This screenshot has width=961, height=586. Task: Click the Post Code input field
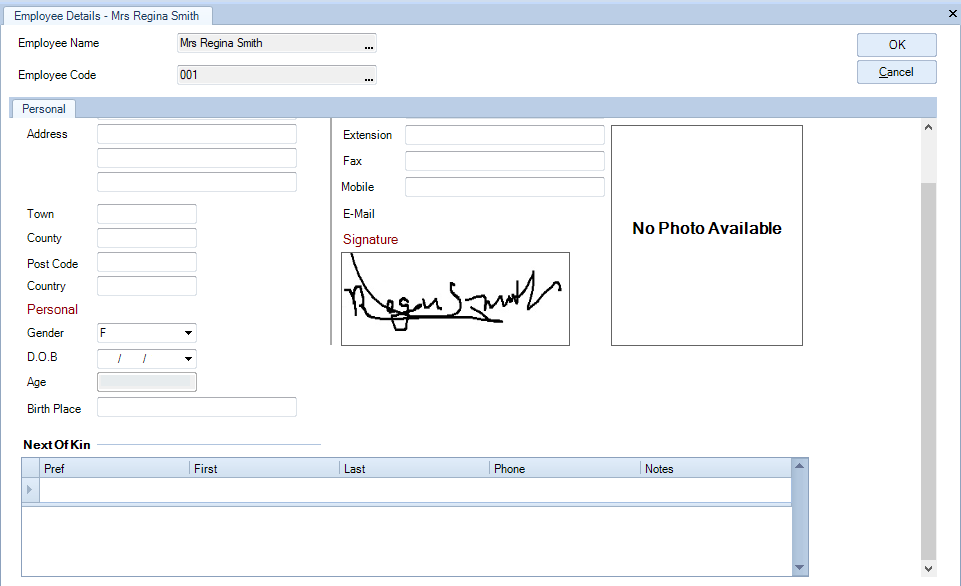tap(147, 262)
